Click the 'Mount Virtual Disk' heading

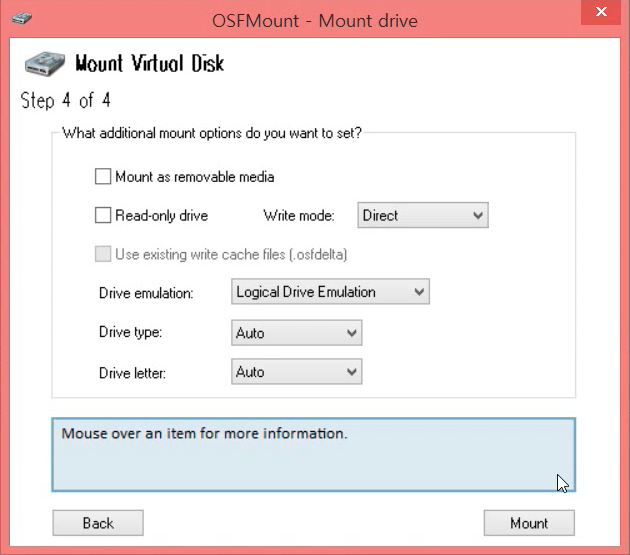149,63
